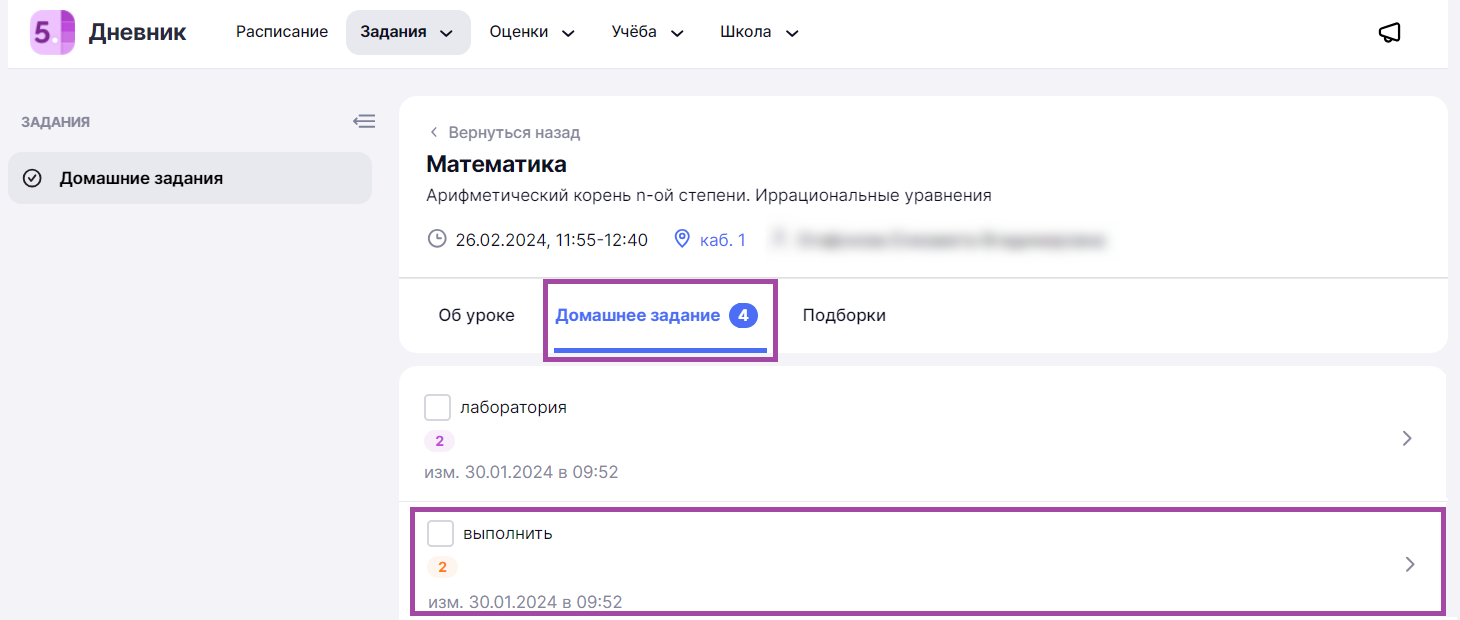Click the lesson topic about Арифметический корень

coord(708,196)
